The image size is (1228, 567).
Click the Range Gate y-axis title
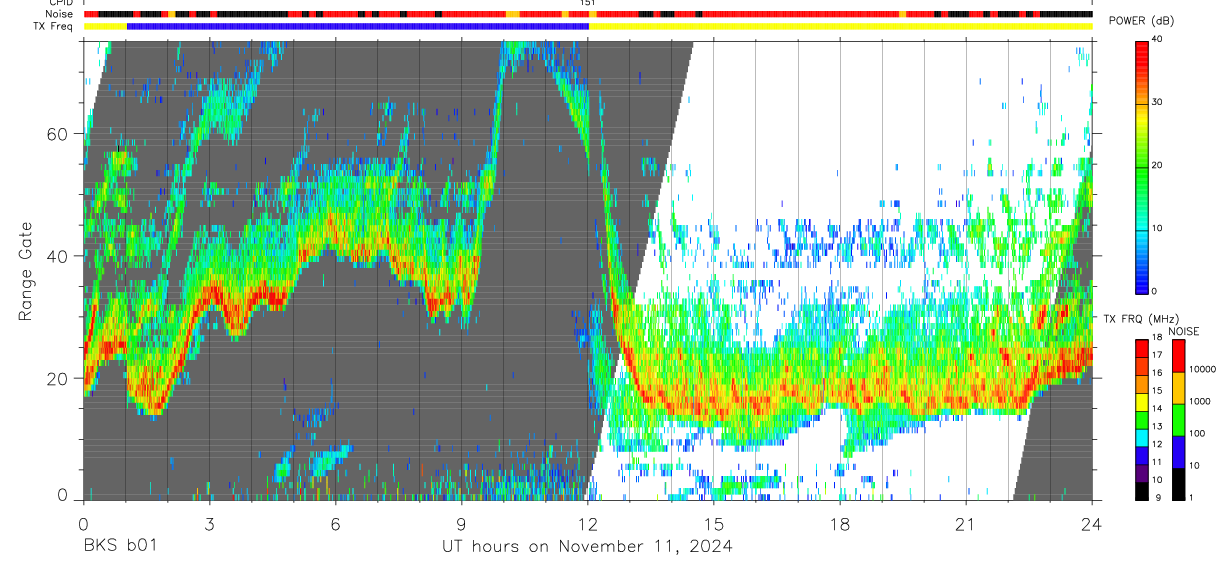click(25, 271)
